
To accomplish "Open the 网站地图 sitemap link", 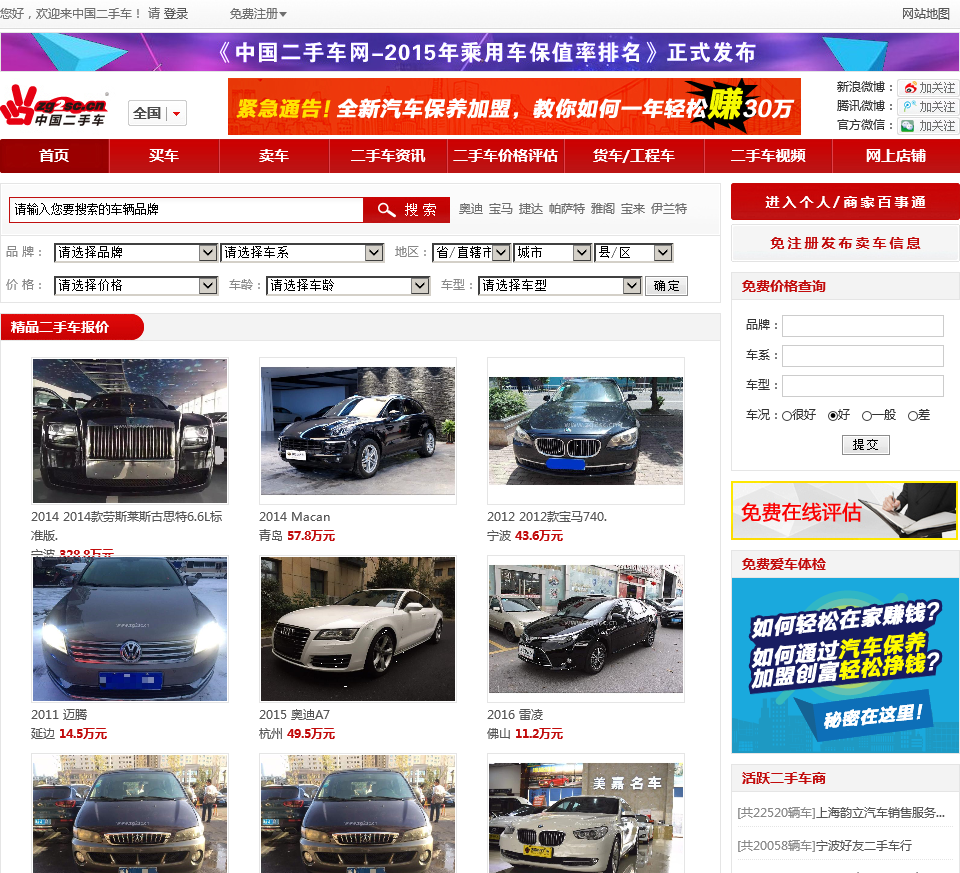I will click(925, 13).
